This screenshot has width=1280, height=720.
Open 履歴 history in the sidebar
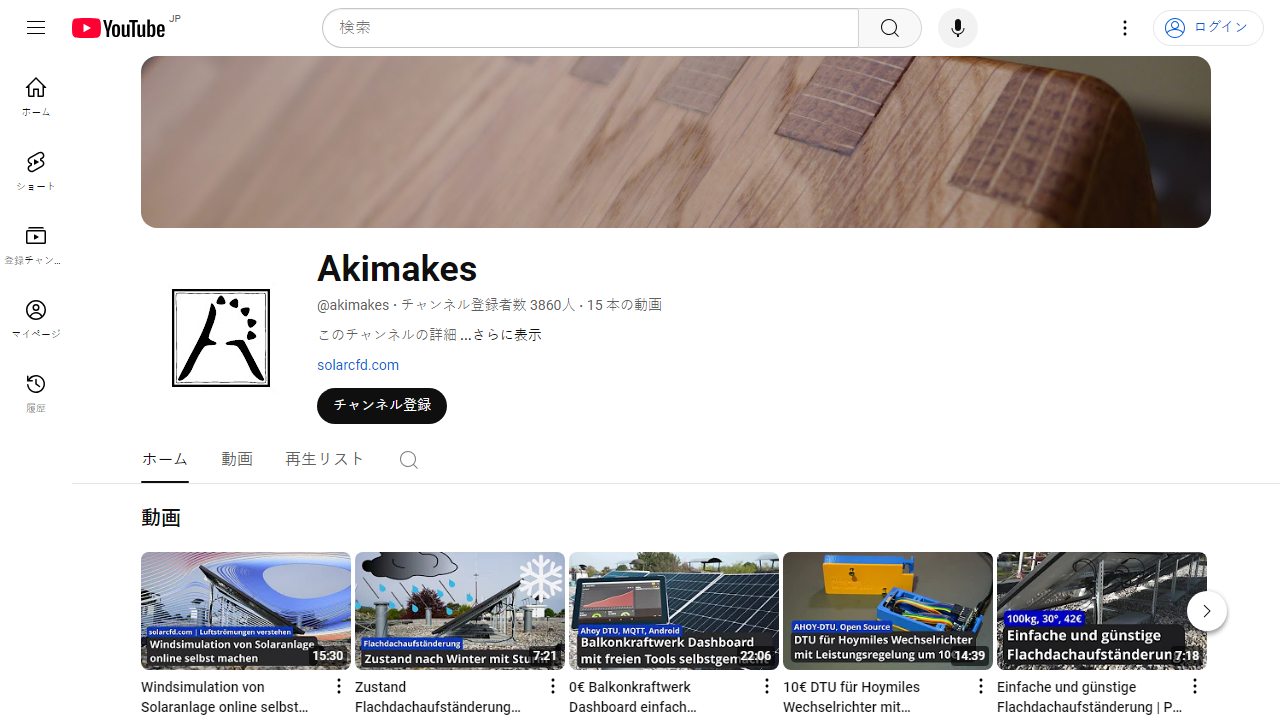click(36, 393)
